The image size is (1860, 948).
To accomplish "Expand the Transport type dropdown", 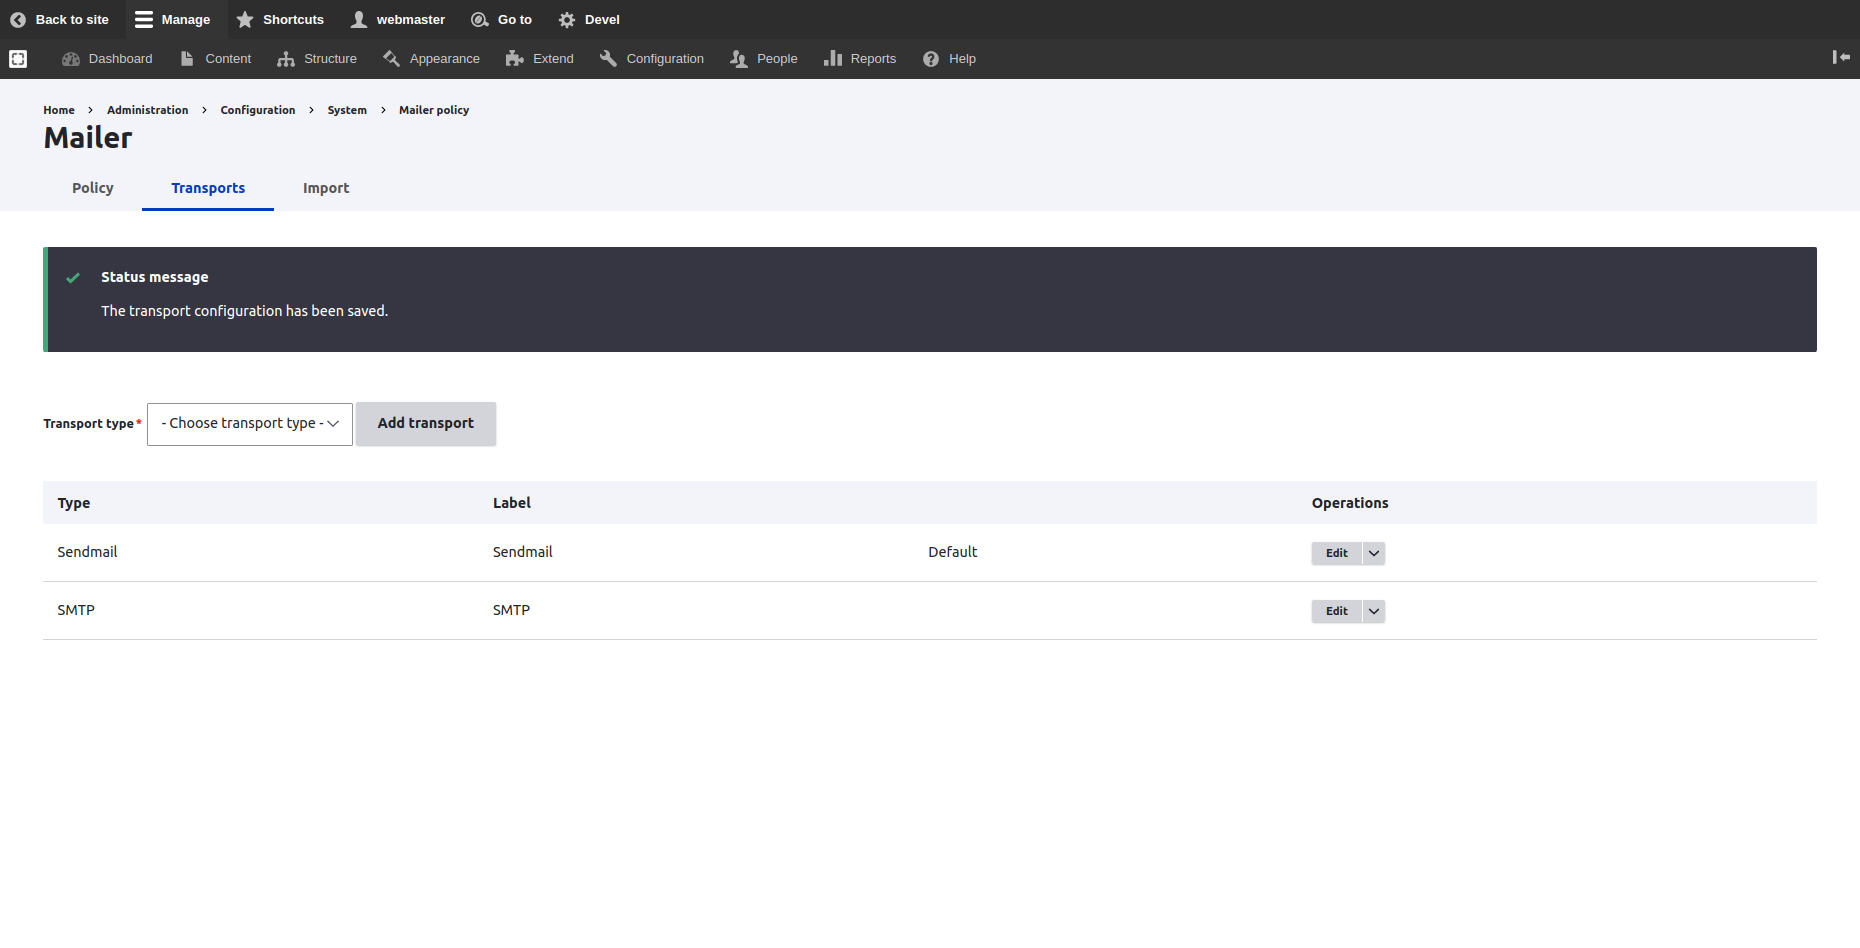I will [250, 424].
